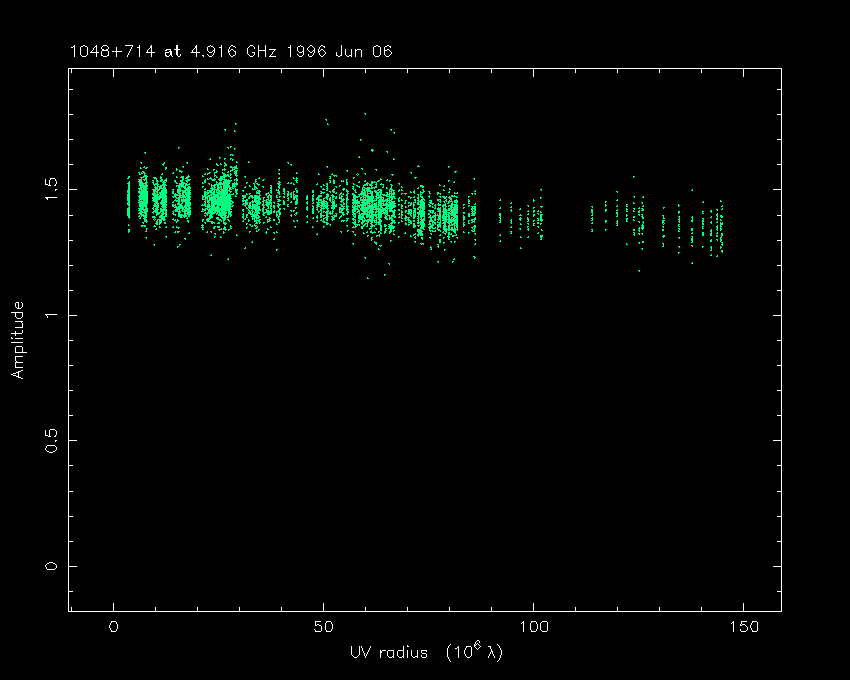Click the x-axis tick label "50"

pos(323,627)
